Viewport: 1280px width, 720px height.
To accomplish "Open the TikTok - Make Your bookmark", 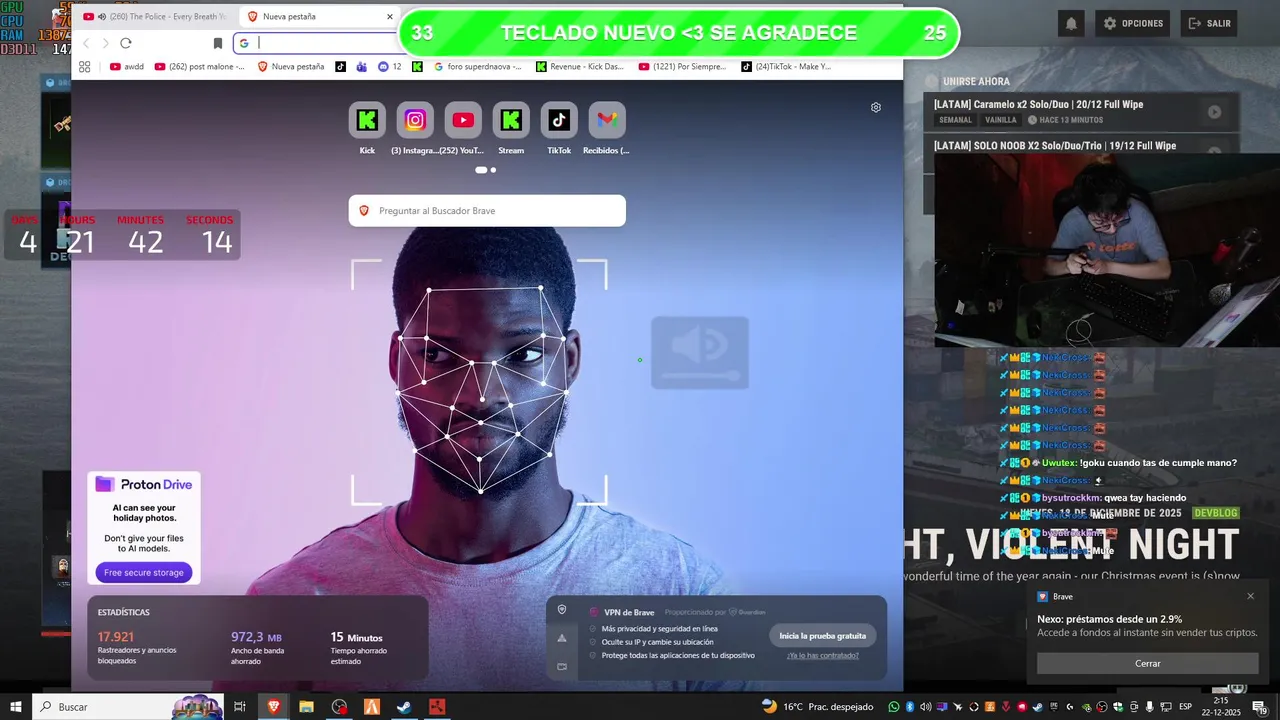I will (787, 67).
